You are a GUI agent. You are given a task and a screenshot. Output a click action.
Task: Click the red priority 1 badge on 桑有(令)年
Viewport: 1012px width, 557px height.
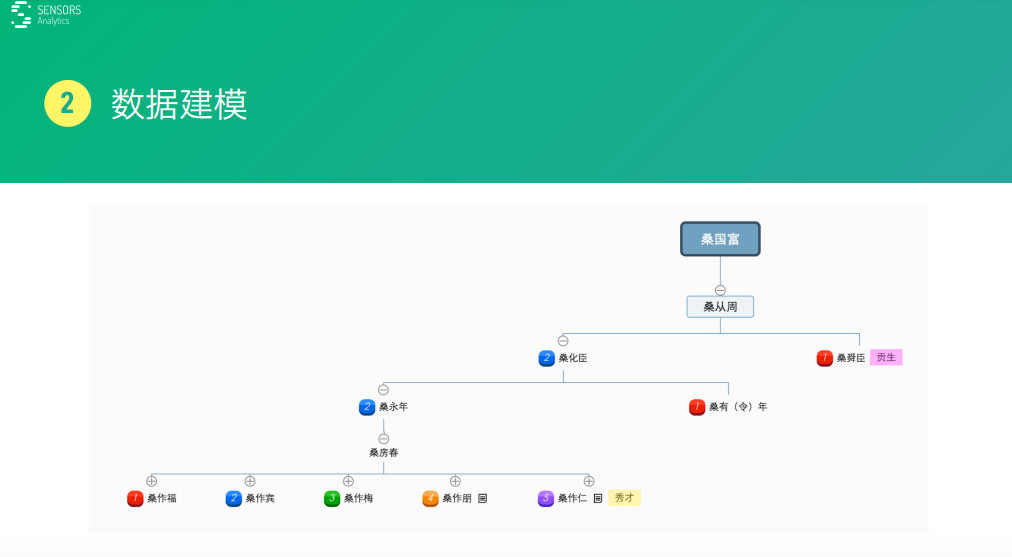(x=697, y=407)
